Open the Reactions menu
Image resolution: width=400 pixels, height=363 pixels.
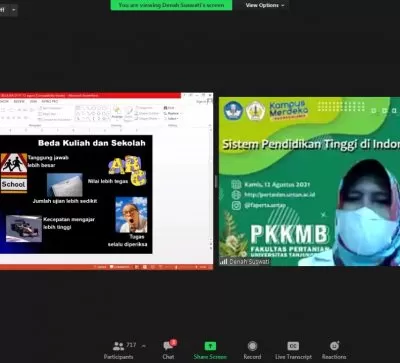pyautogui.click(x=334, y=351)
